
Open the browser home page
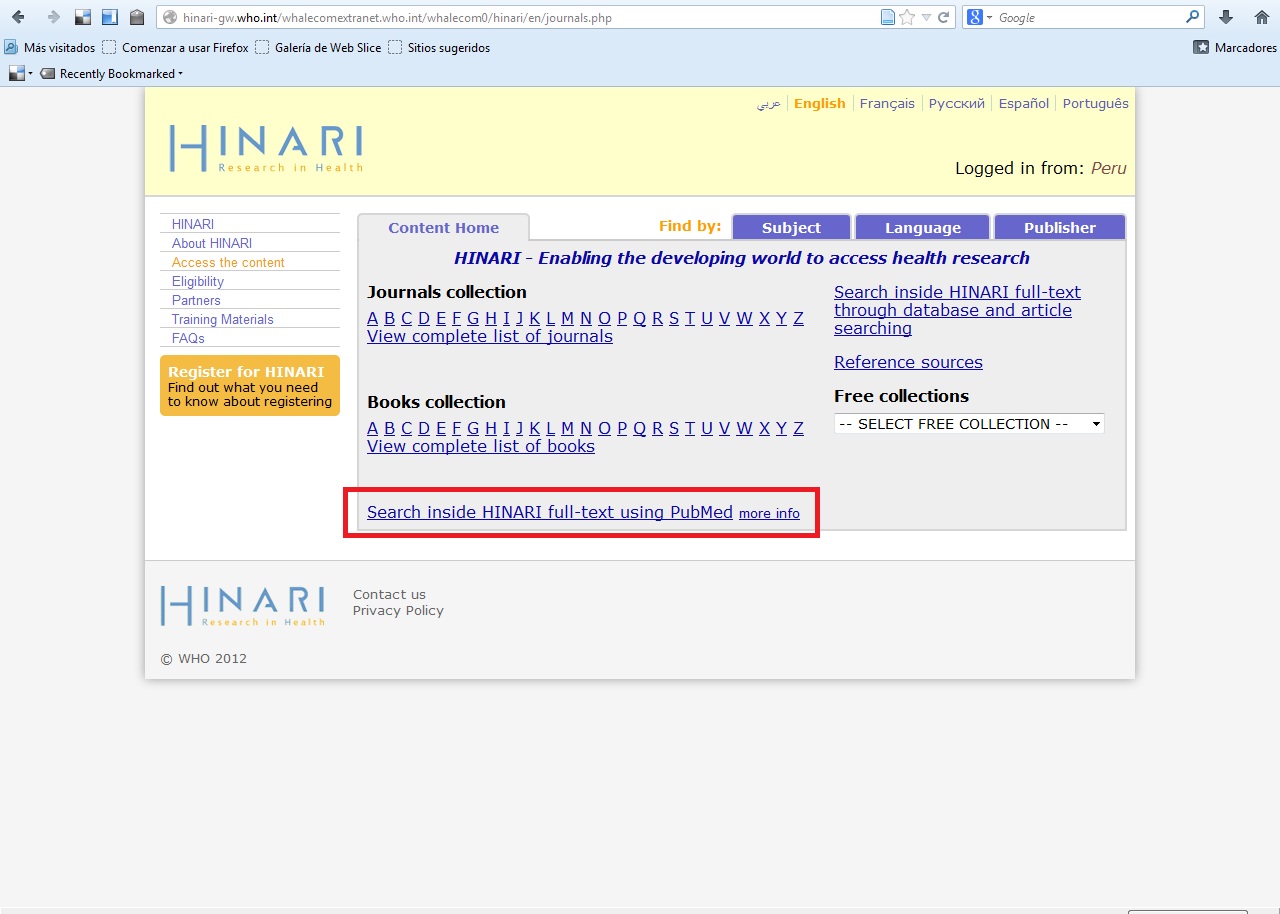pos(1262,17)
